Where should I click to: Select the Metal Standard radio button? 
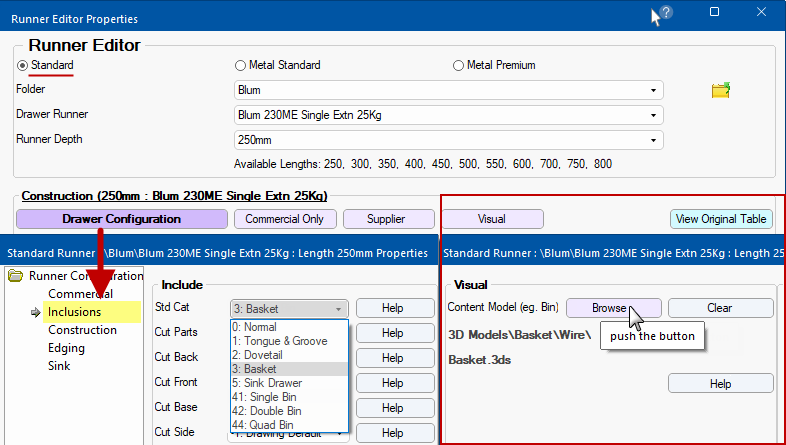click(240, 66)
